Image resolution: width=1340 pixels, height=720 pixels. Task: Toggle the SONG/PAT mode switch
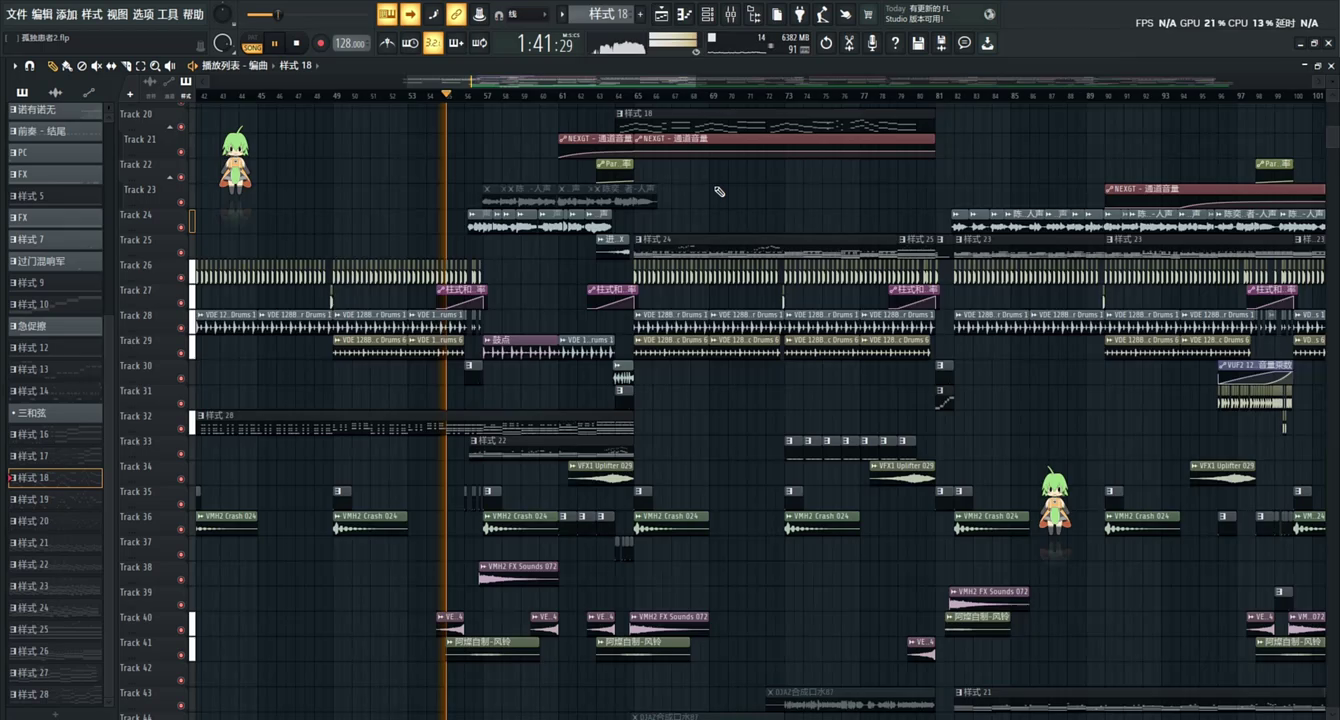coord(252,44)
